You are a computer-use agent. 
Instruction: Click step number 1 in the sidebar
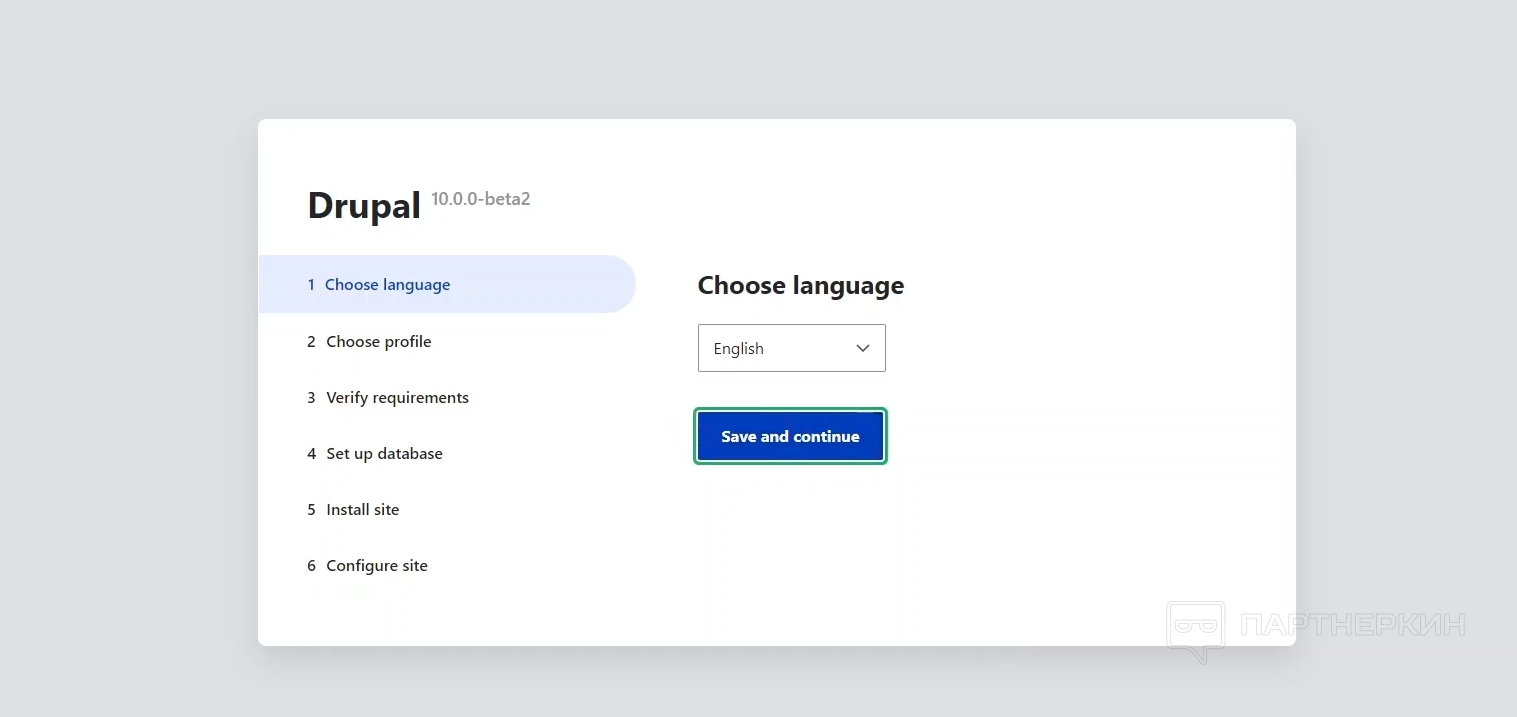pos(311,285)
